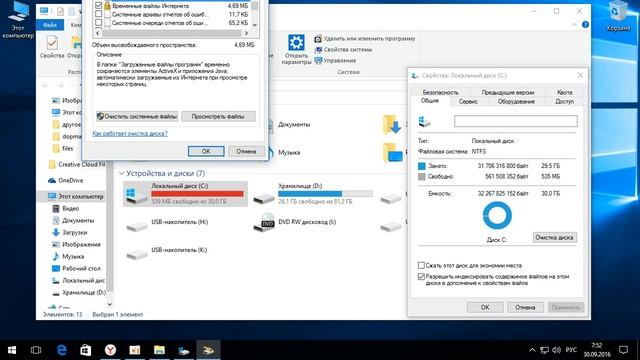Open the Музыка folder in main pane
This screenshot has height=360, width=640.
point(289,153)
